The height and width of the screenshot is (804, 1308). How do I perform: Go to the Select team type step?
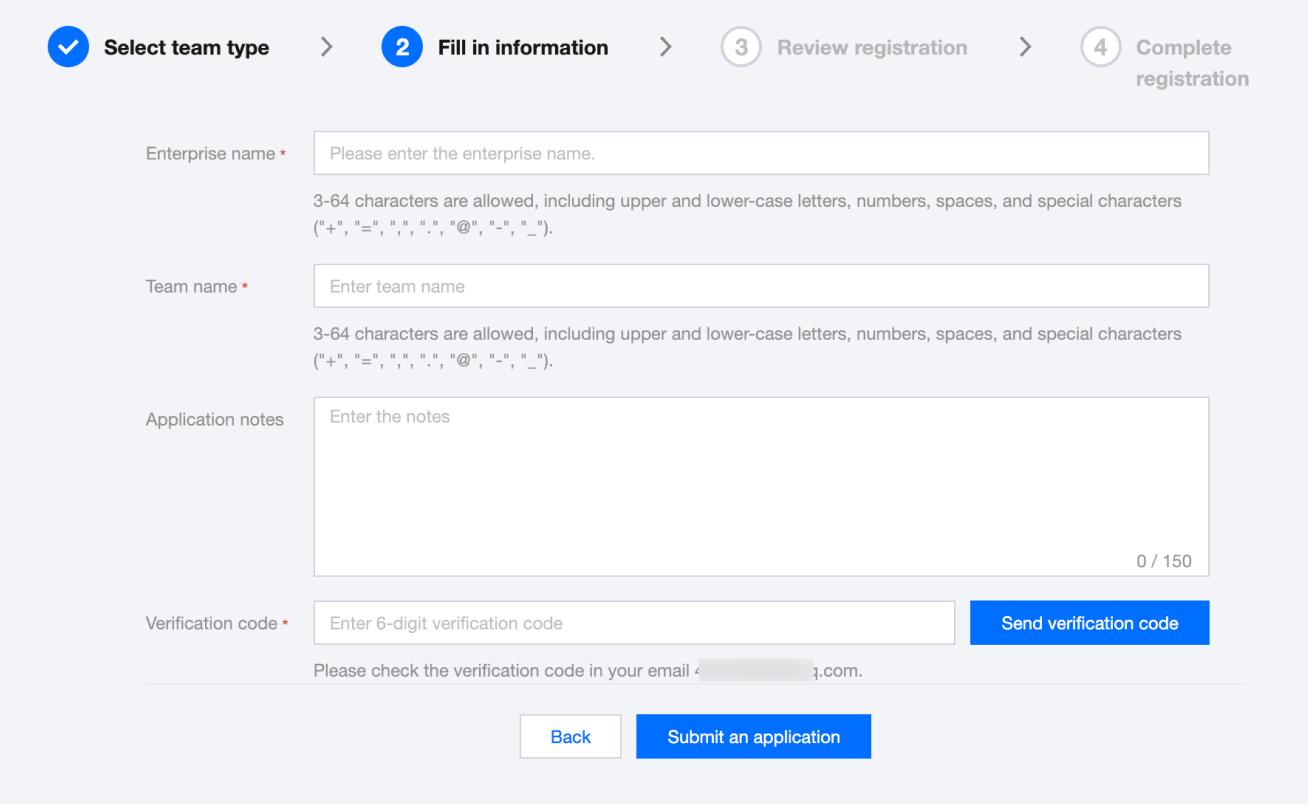[186, 47]
